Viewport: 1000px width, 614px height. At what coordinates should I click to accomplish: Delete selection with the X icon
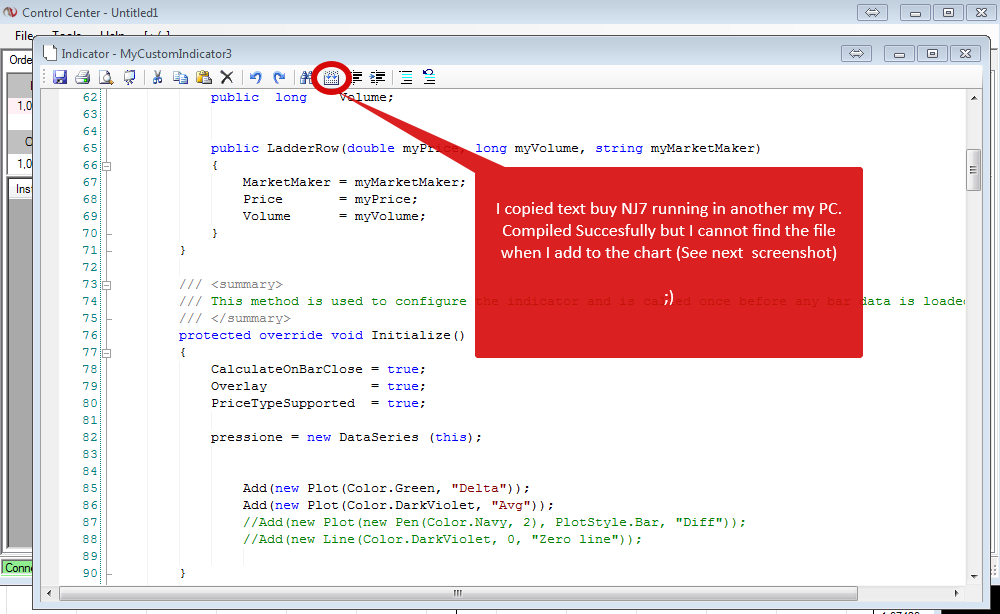(226, 78)
